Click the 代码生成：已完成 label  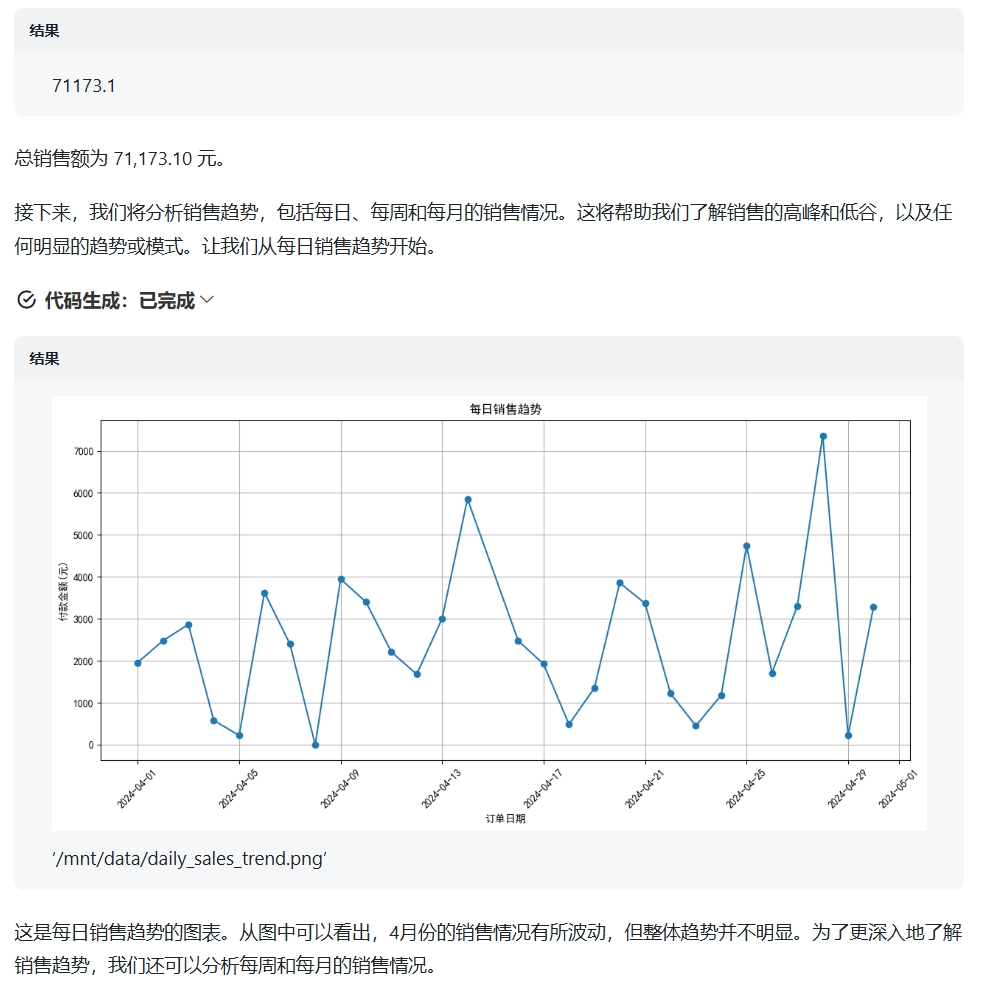tap(119, 300)
